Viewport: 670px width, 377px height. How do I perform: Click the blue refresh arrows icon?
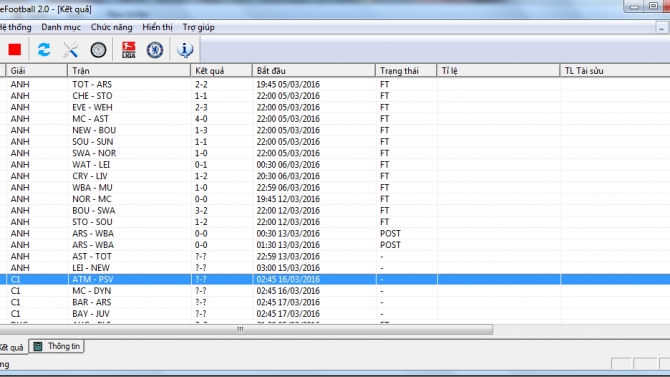coord(44,50)
